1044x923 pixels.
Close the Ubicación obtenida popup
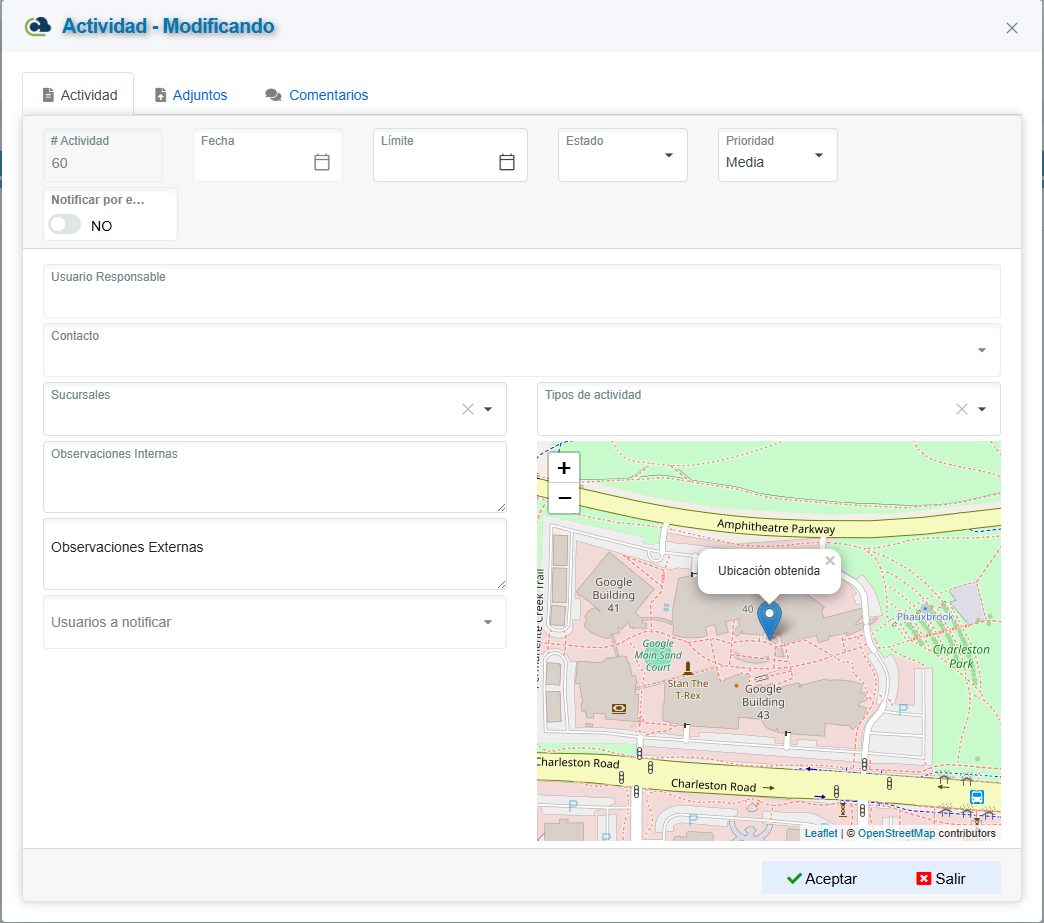tap(830, 561)
